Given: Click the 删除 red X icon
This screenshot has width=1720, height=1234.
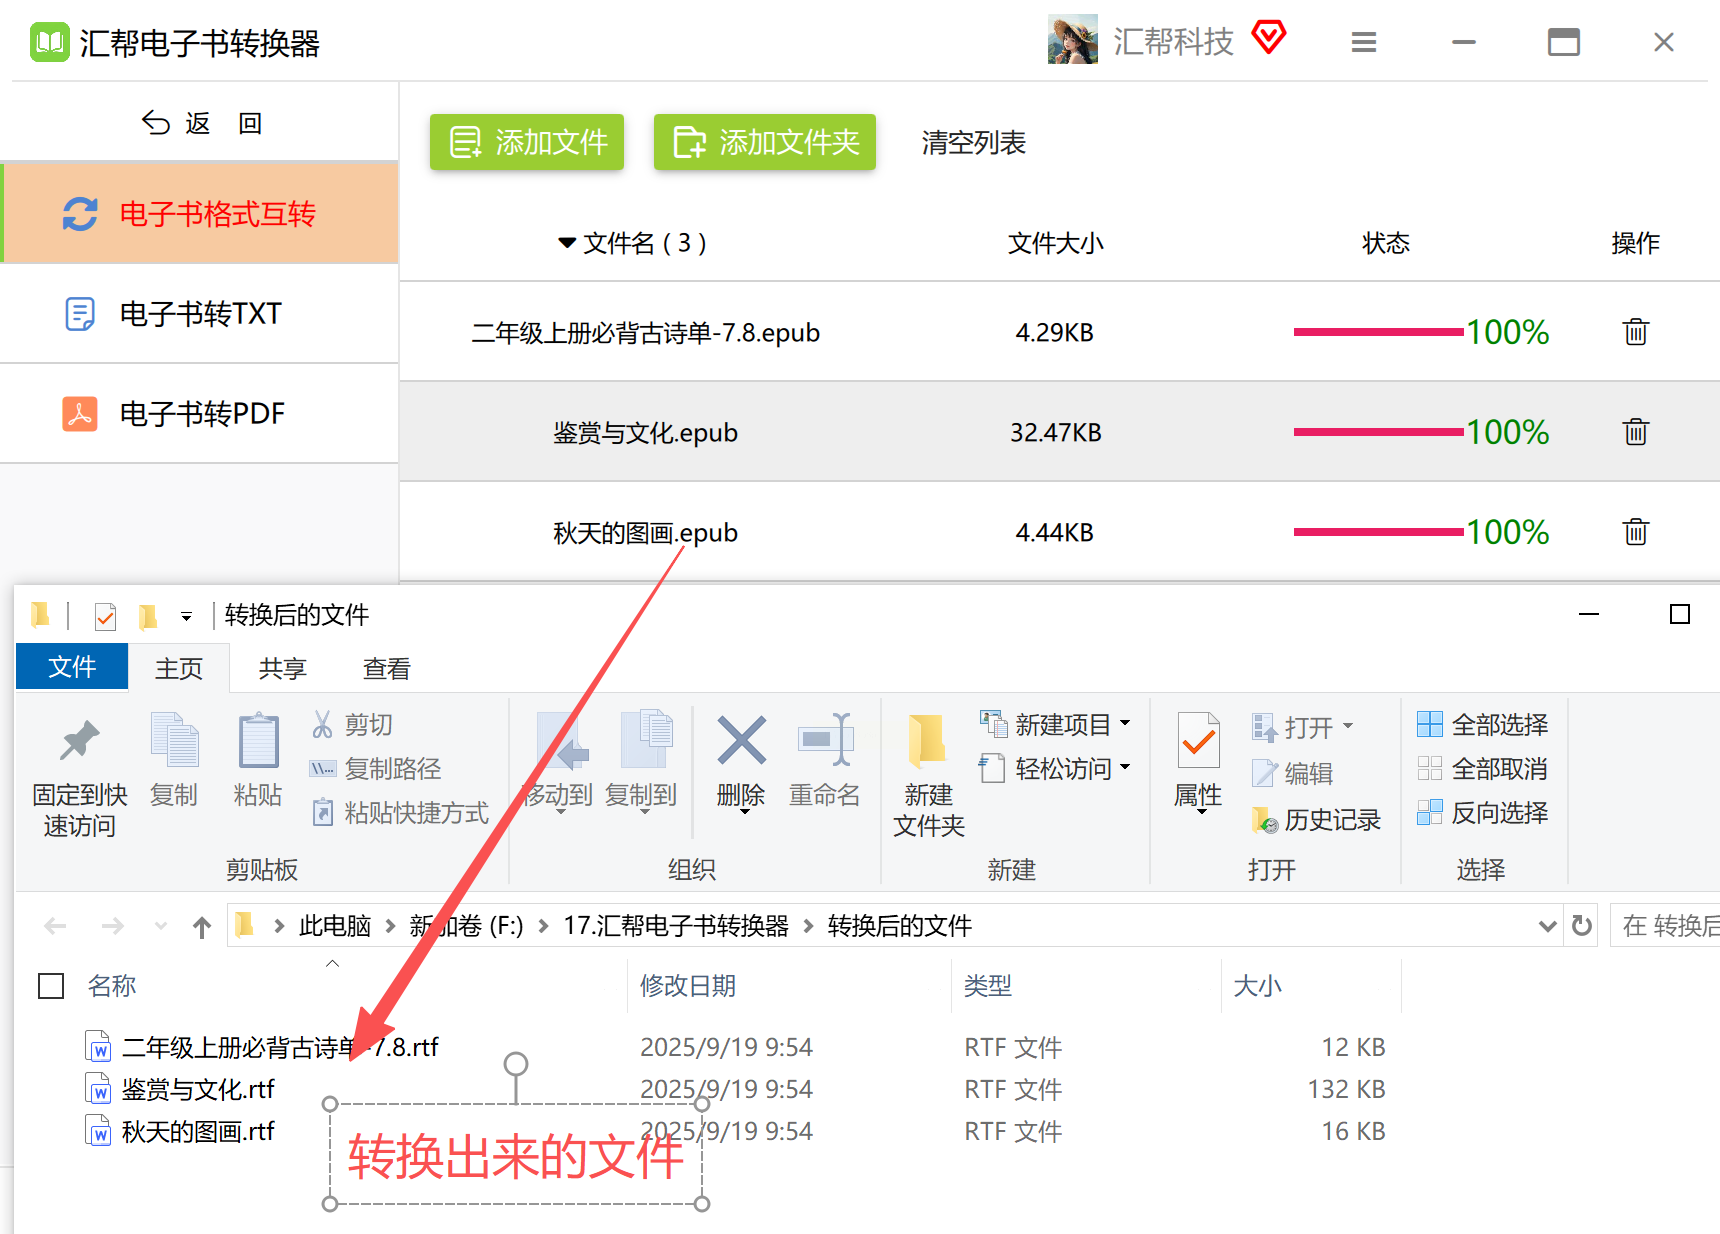Looking at the screenshot, I should click(x=741, y=741).
